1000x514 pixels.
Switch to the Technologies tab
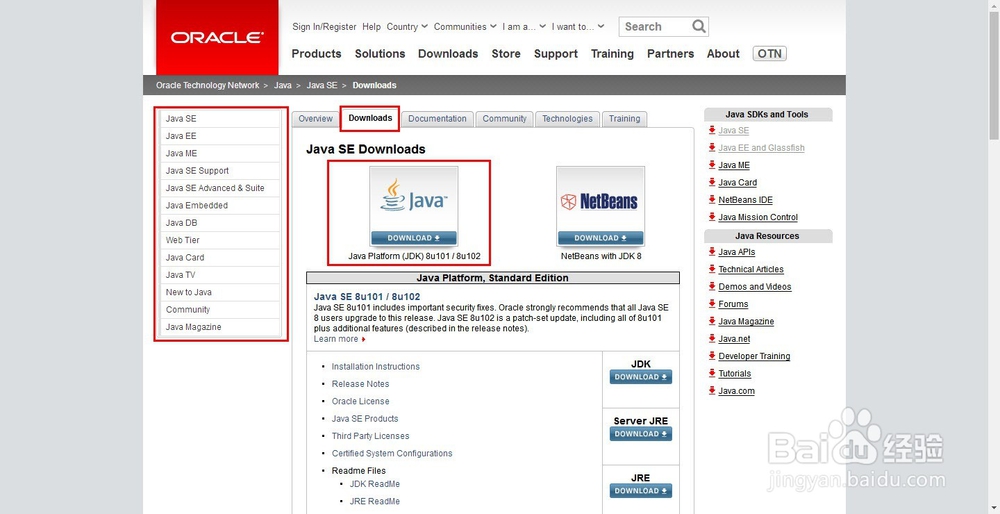[x=567, y=119]
